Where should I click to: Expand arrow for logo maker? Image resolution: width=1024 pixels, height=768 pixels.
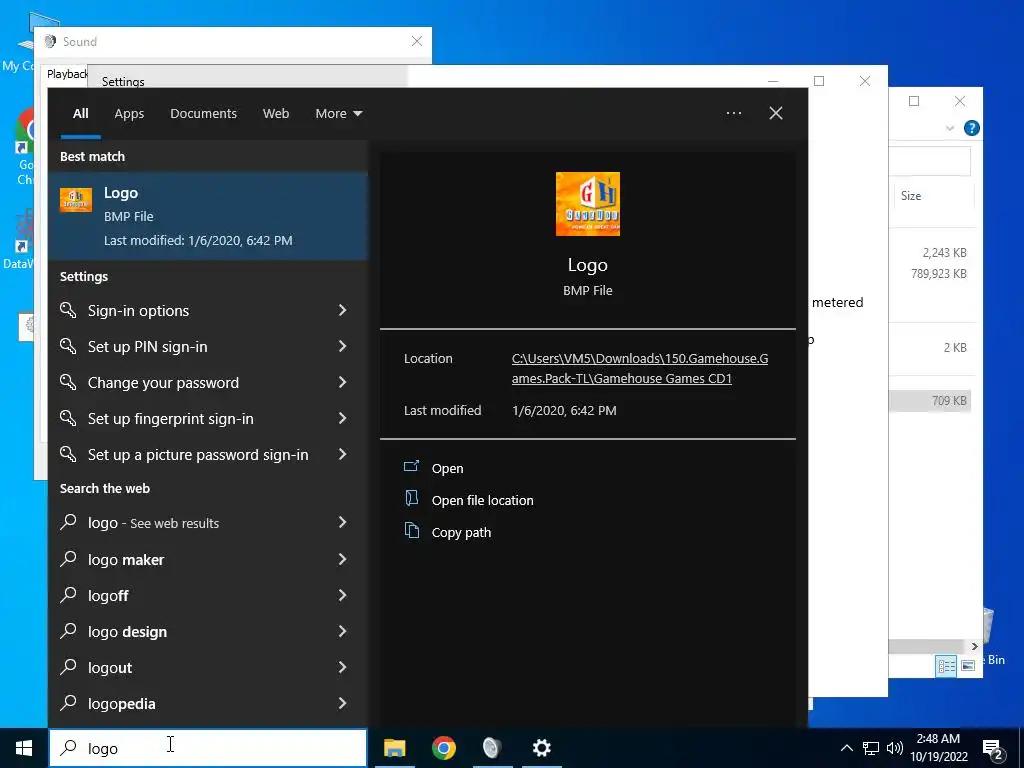coord(342,559)
